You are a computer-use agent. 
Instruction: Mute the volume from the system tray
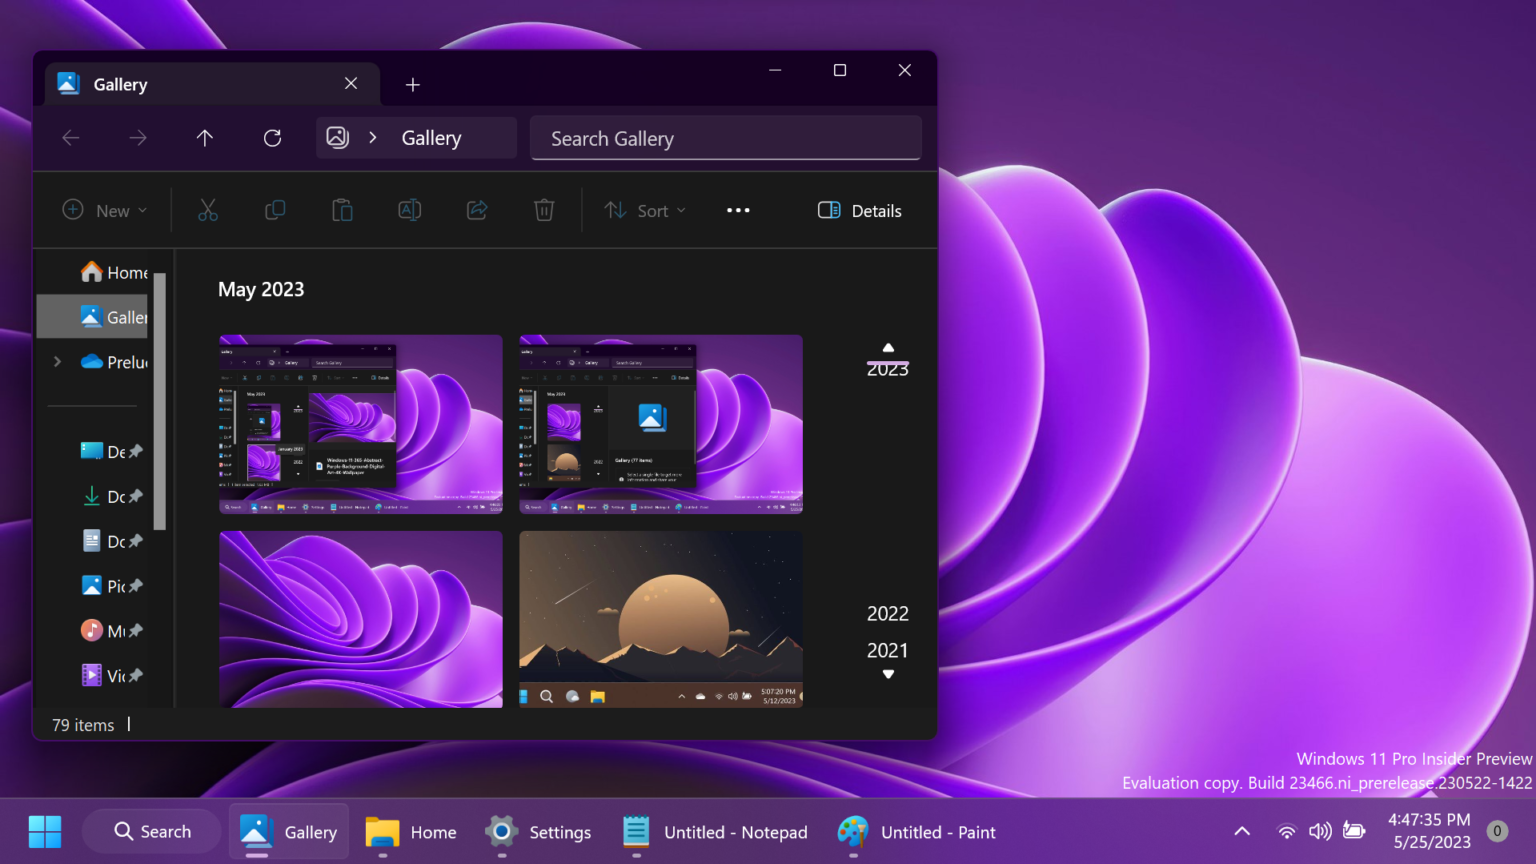(1320, 831)
